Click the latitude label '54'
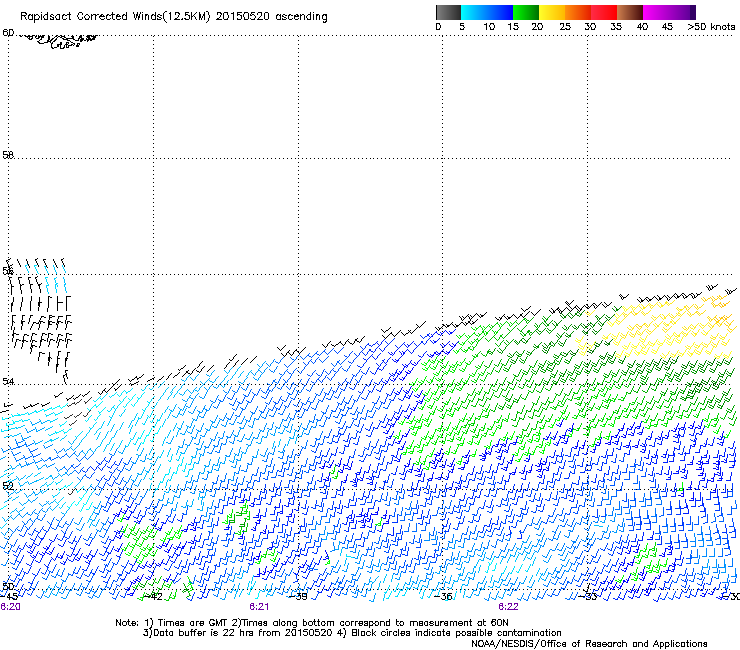 (8, 381)
